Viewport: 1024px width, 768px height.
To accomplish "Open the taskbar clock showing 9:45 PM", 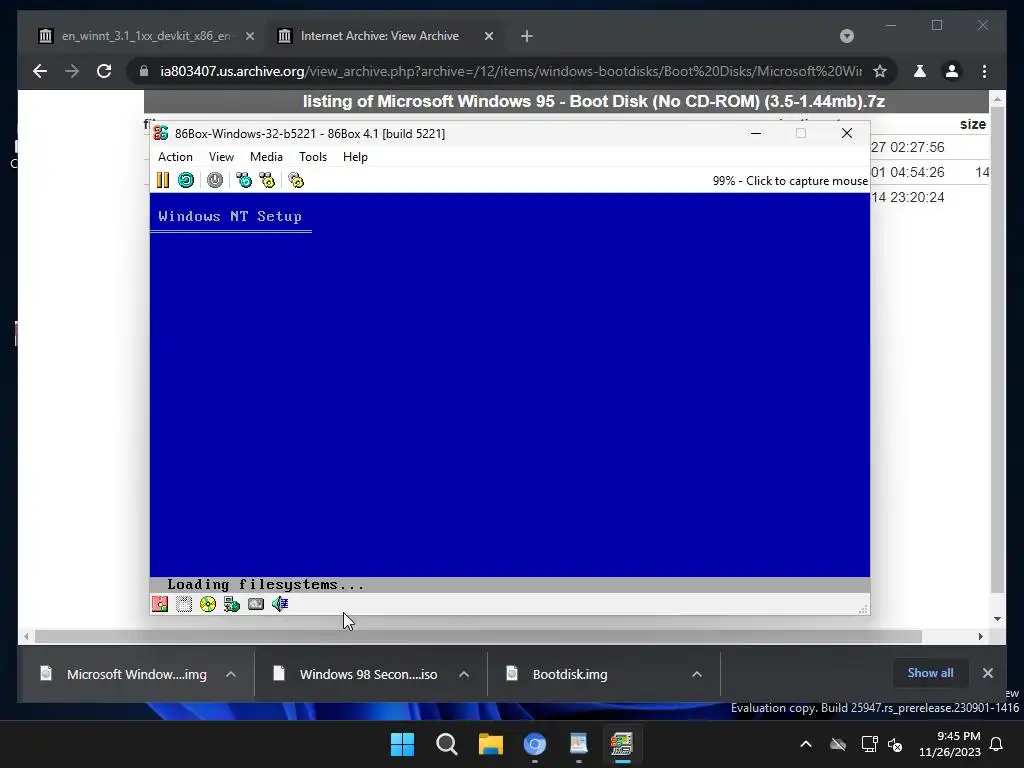I will pyautogui.click(x=950, y=744).
